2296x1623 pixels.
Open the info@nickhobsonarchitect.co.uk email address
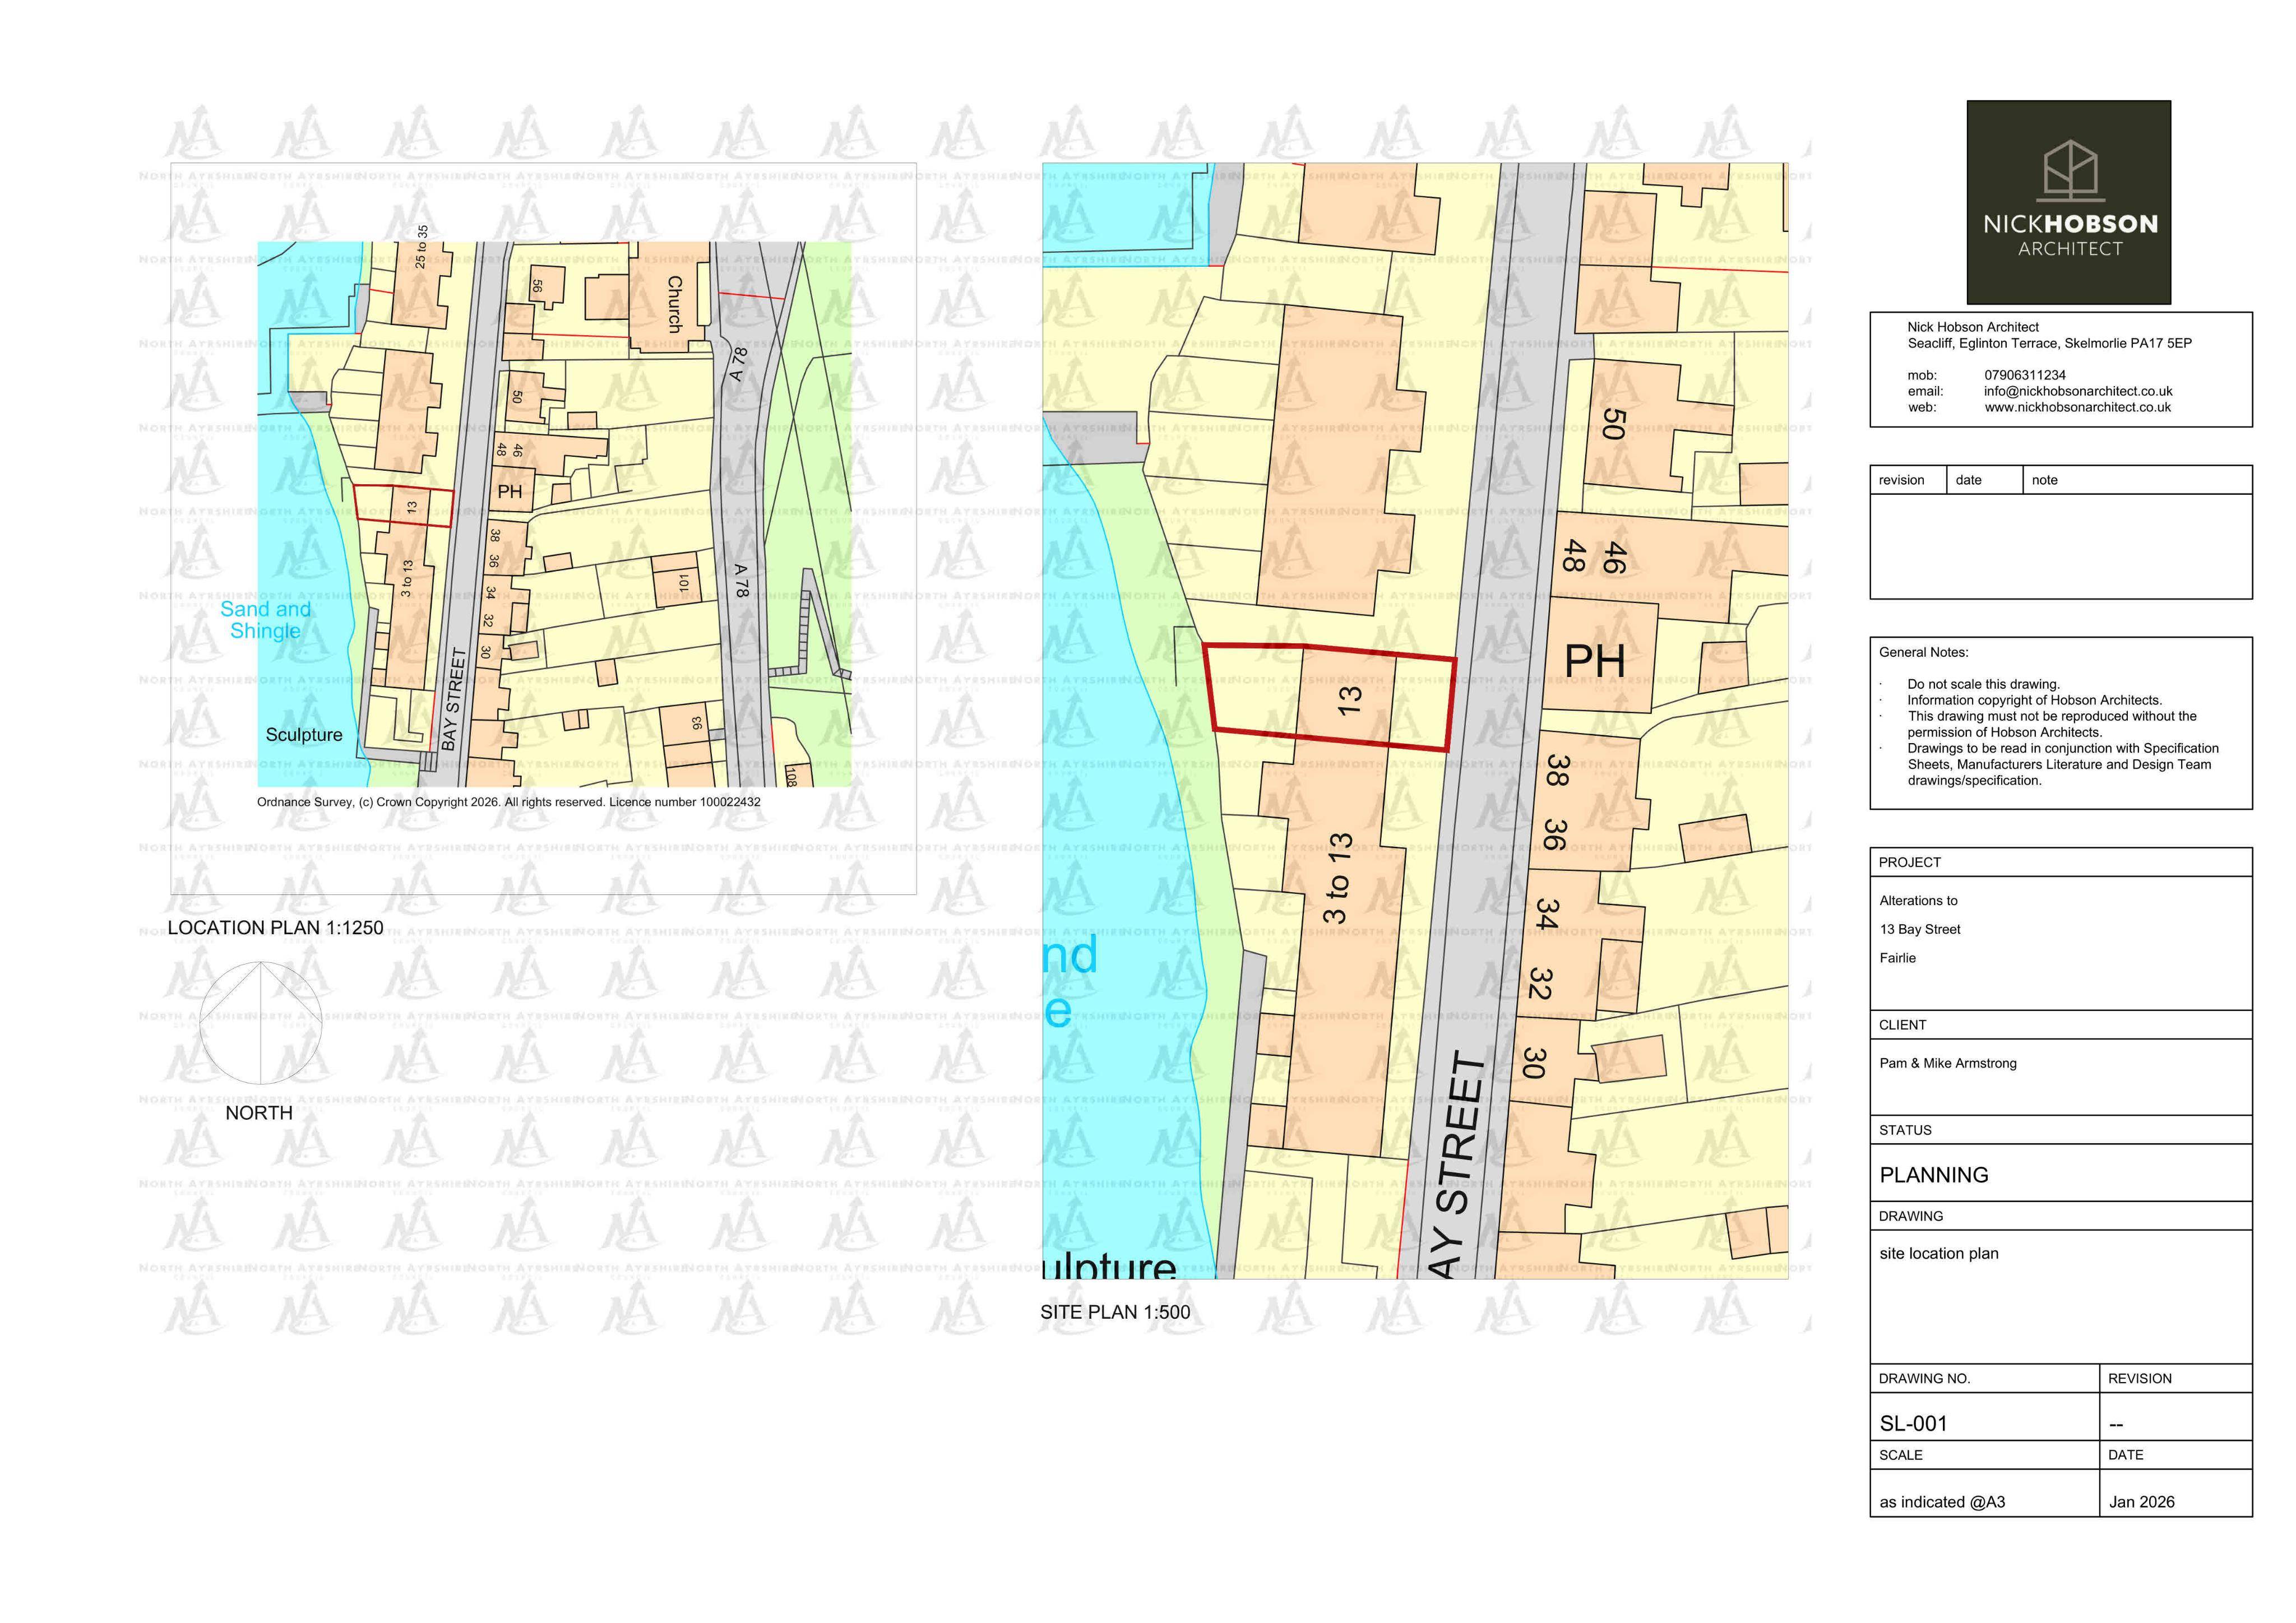[x=2078, y=392]
